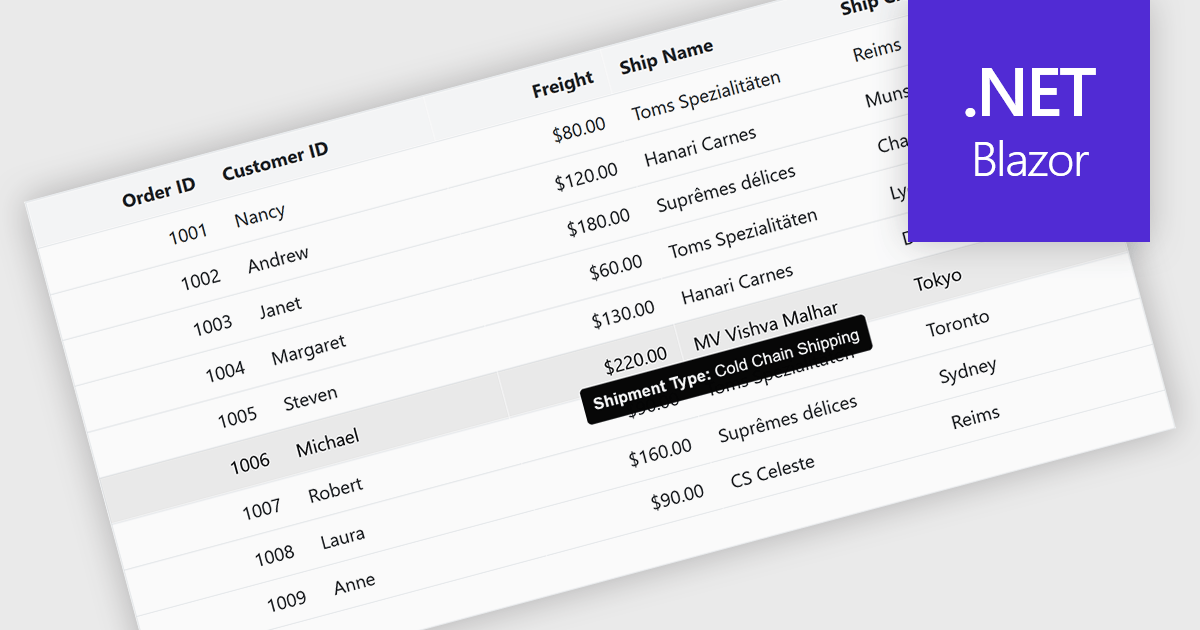Select the $220.00 freight cell
Image resolution: width=1200 pixels, height=630 pixels.
(635, 360)
